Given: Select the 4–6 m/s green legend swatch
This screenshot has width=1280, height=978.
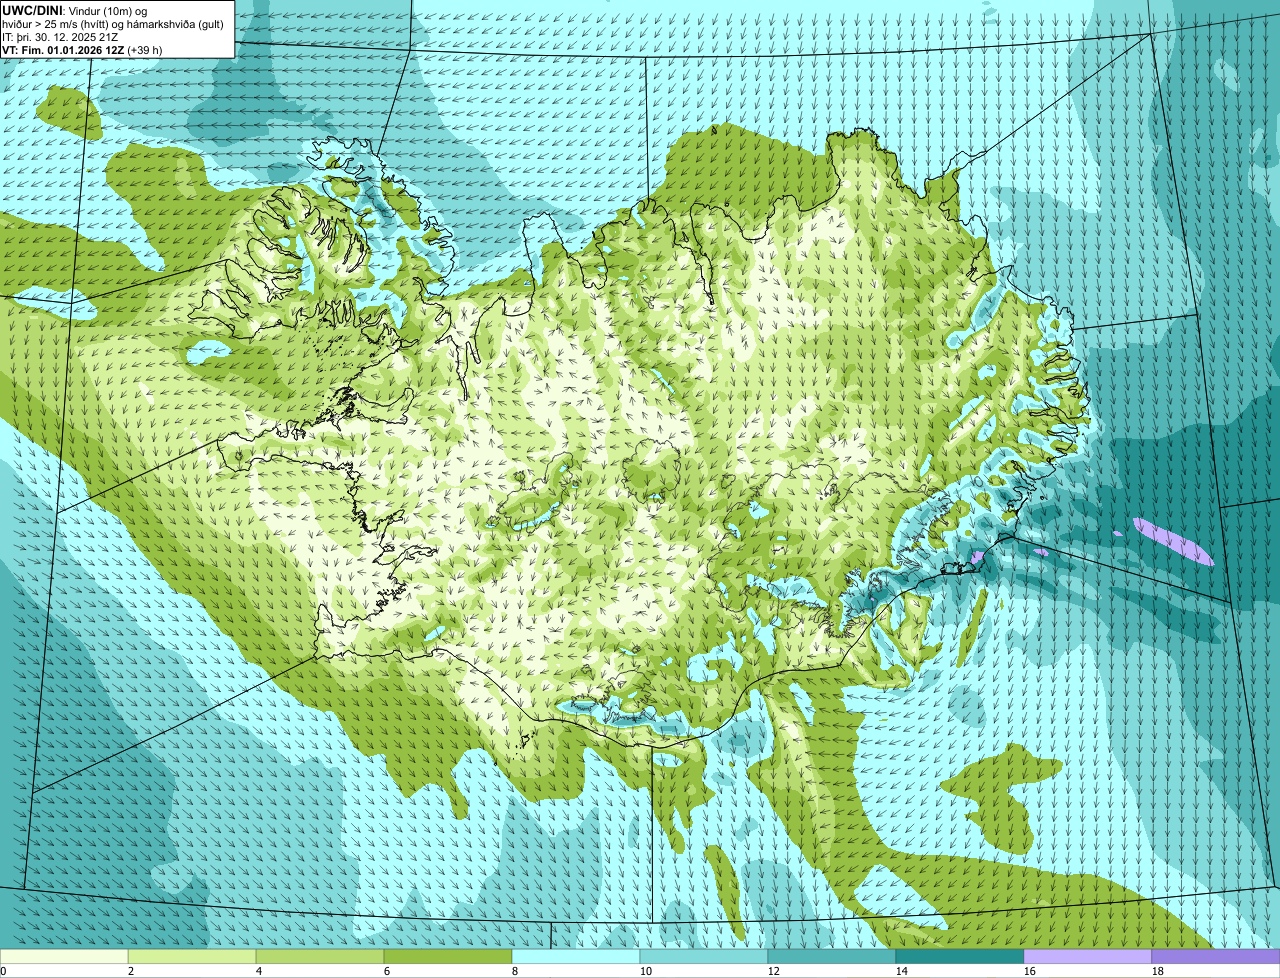Looking at the screenshot, I should [320, 957].
